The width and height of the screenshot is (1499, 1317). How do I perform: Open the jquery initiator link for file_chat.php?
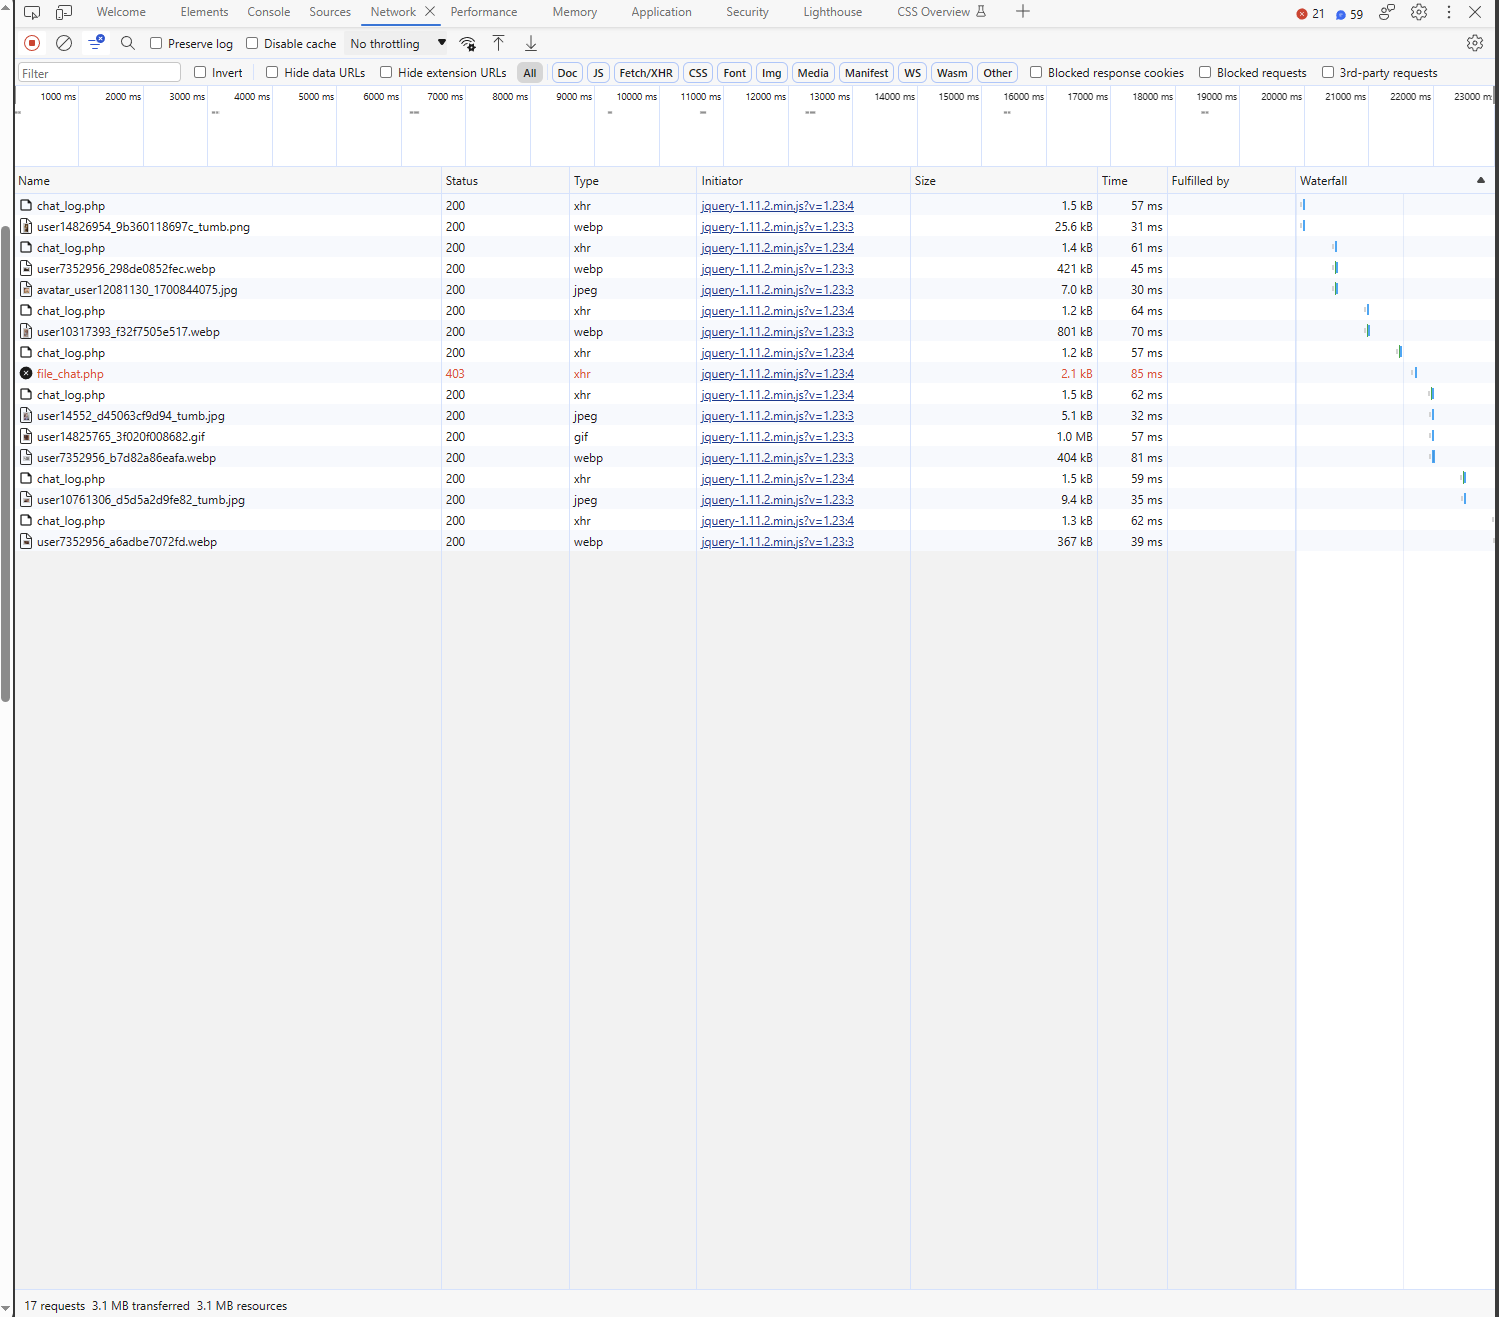(x=777, y=374)
